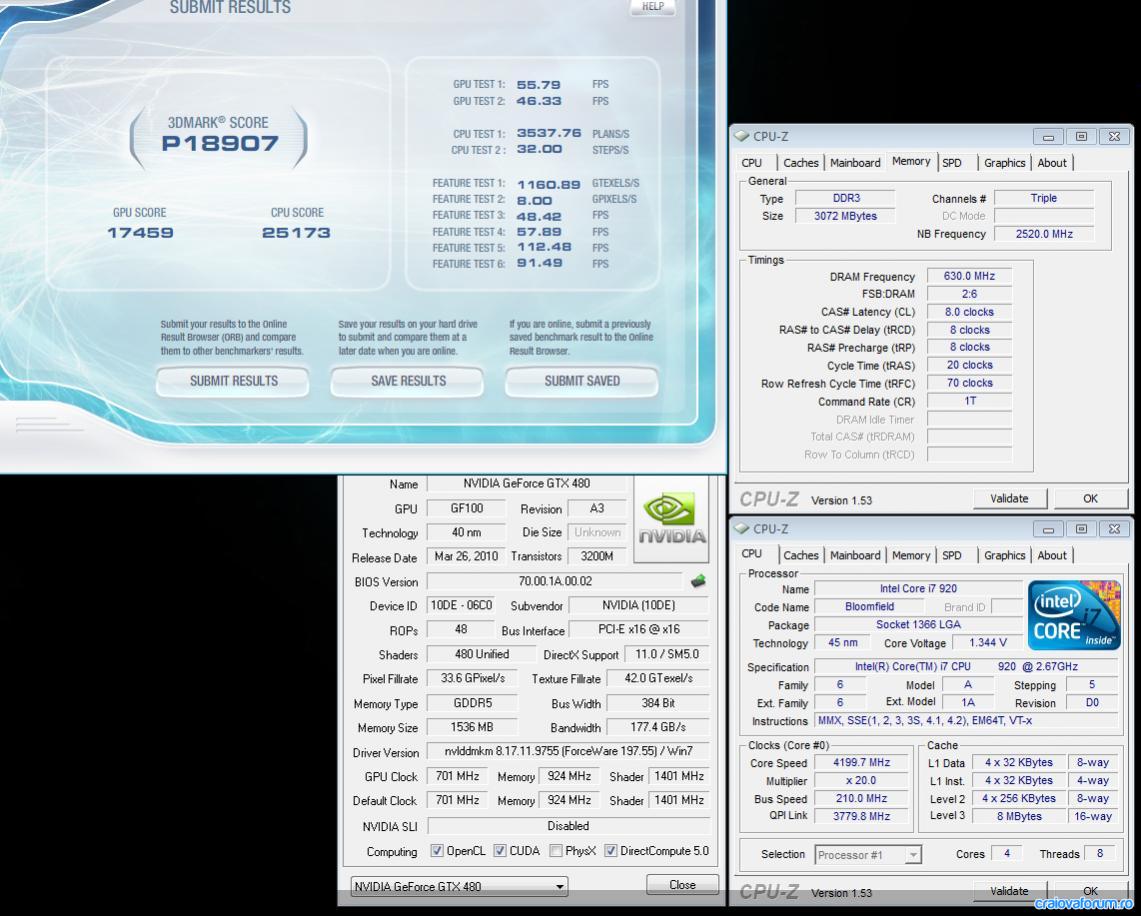This screenshot has height=916, width=1141.
Task: Open Caches tab in processor CPU-Z window
Action: point(800,555)
